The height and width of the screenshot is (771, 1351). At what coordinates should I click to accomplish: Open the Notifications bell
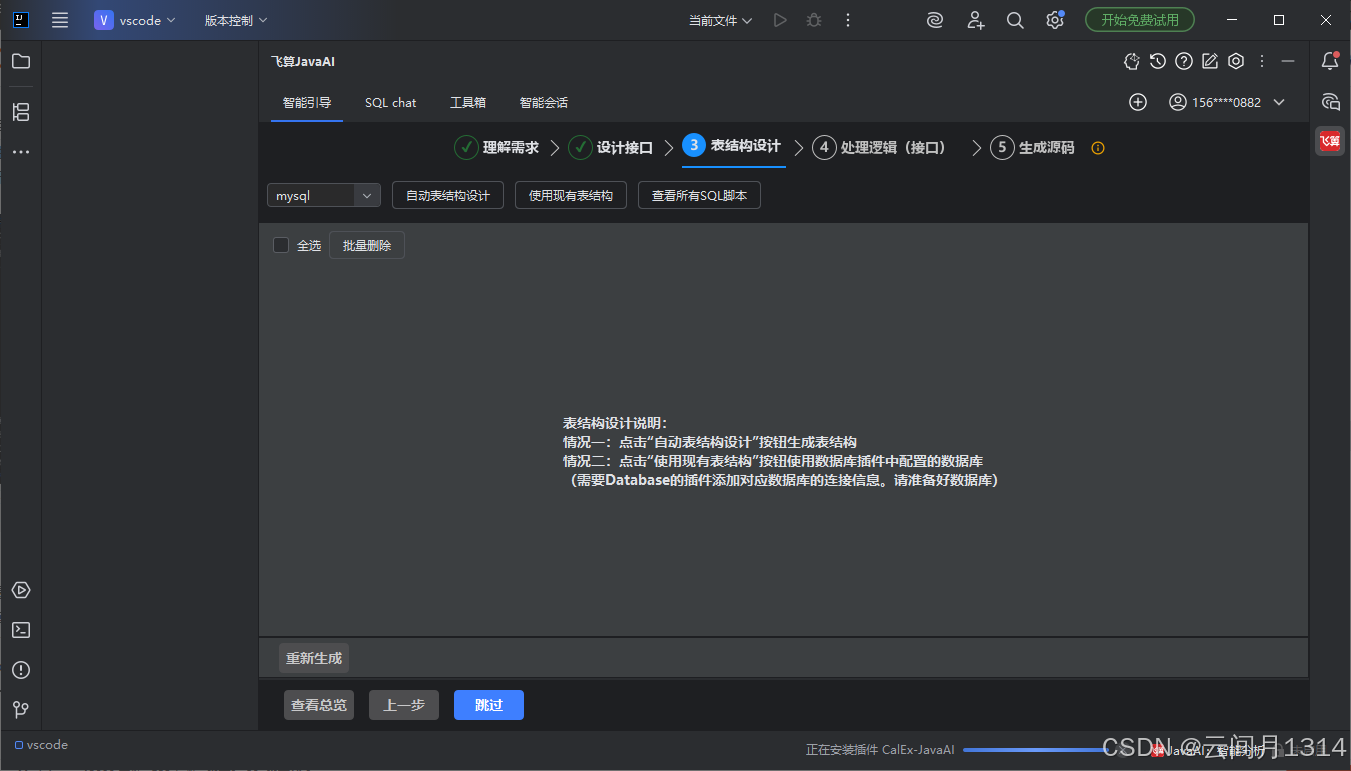1330,61
